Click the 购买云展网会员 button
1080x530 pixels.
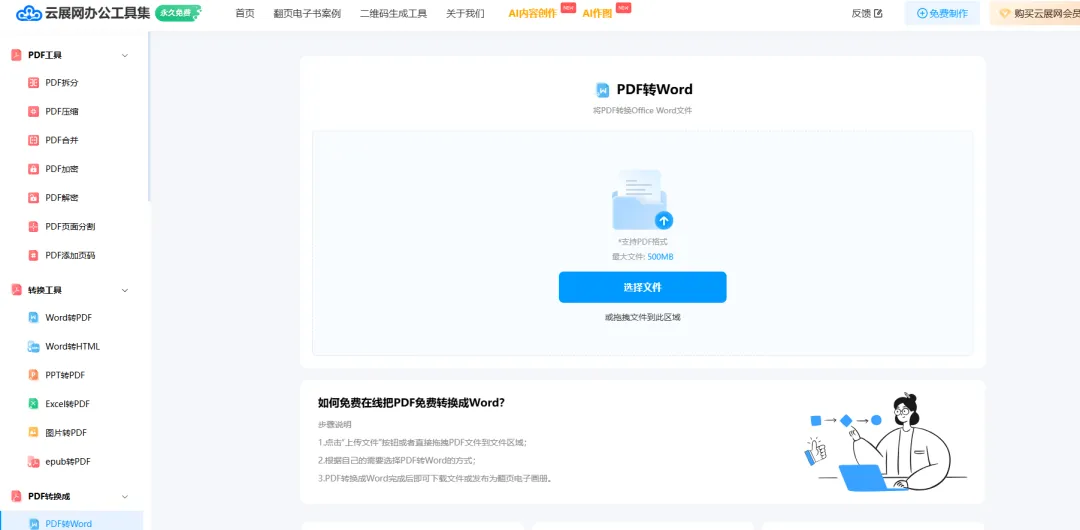(1035, 13)
